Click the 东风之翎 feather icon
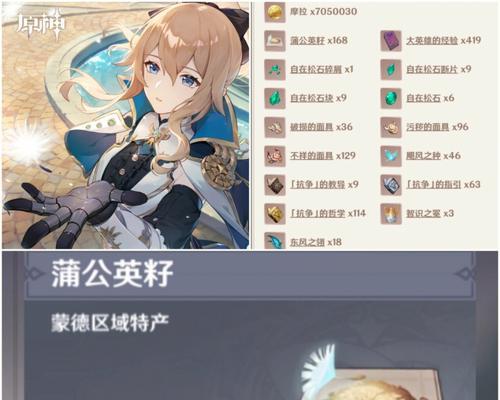Screen dimensions: 500x400 [275, 241]
